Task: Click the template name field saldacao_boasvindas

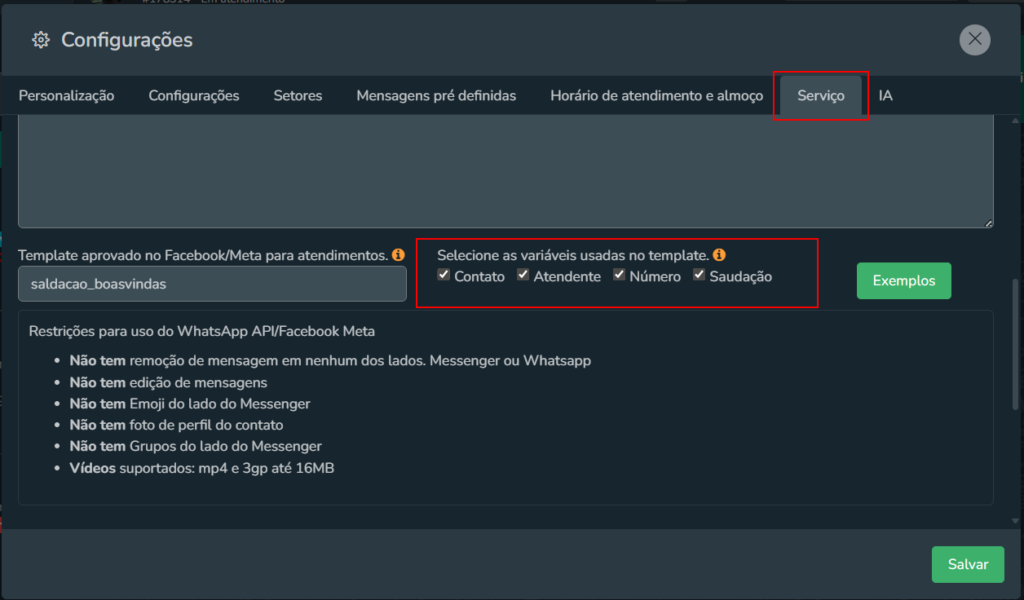Action: [212, 284]
